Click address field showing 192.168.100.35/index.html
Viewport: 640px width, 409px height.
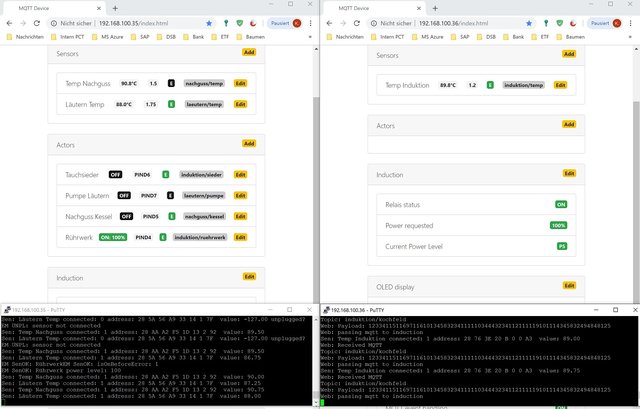133,23
